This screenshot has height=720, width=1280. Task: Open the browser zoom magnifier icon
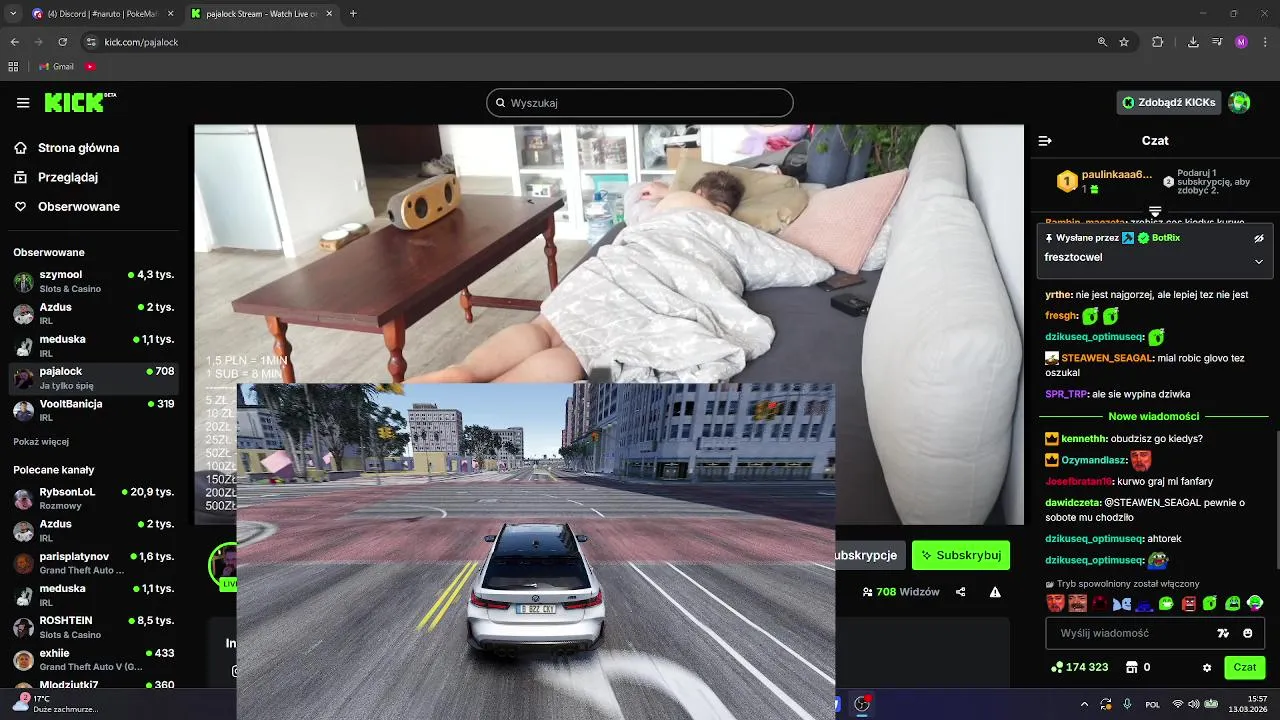point(1102,42)
